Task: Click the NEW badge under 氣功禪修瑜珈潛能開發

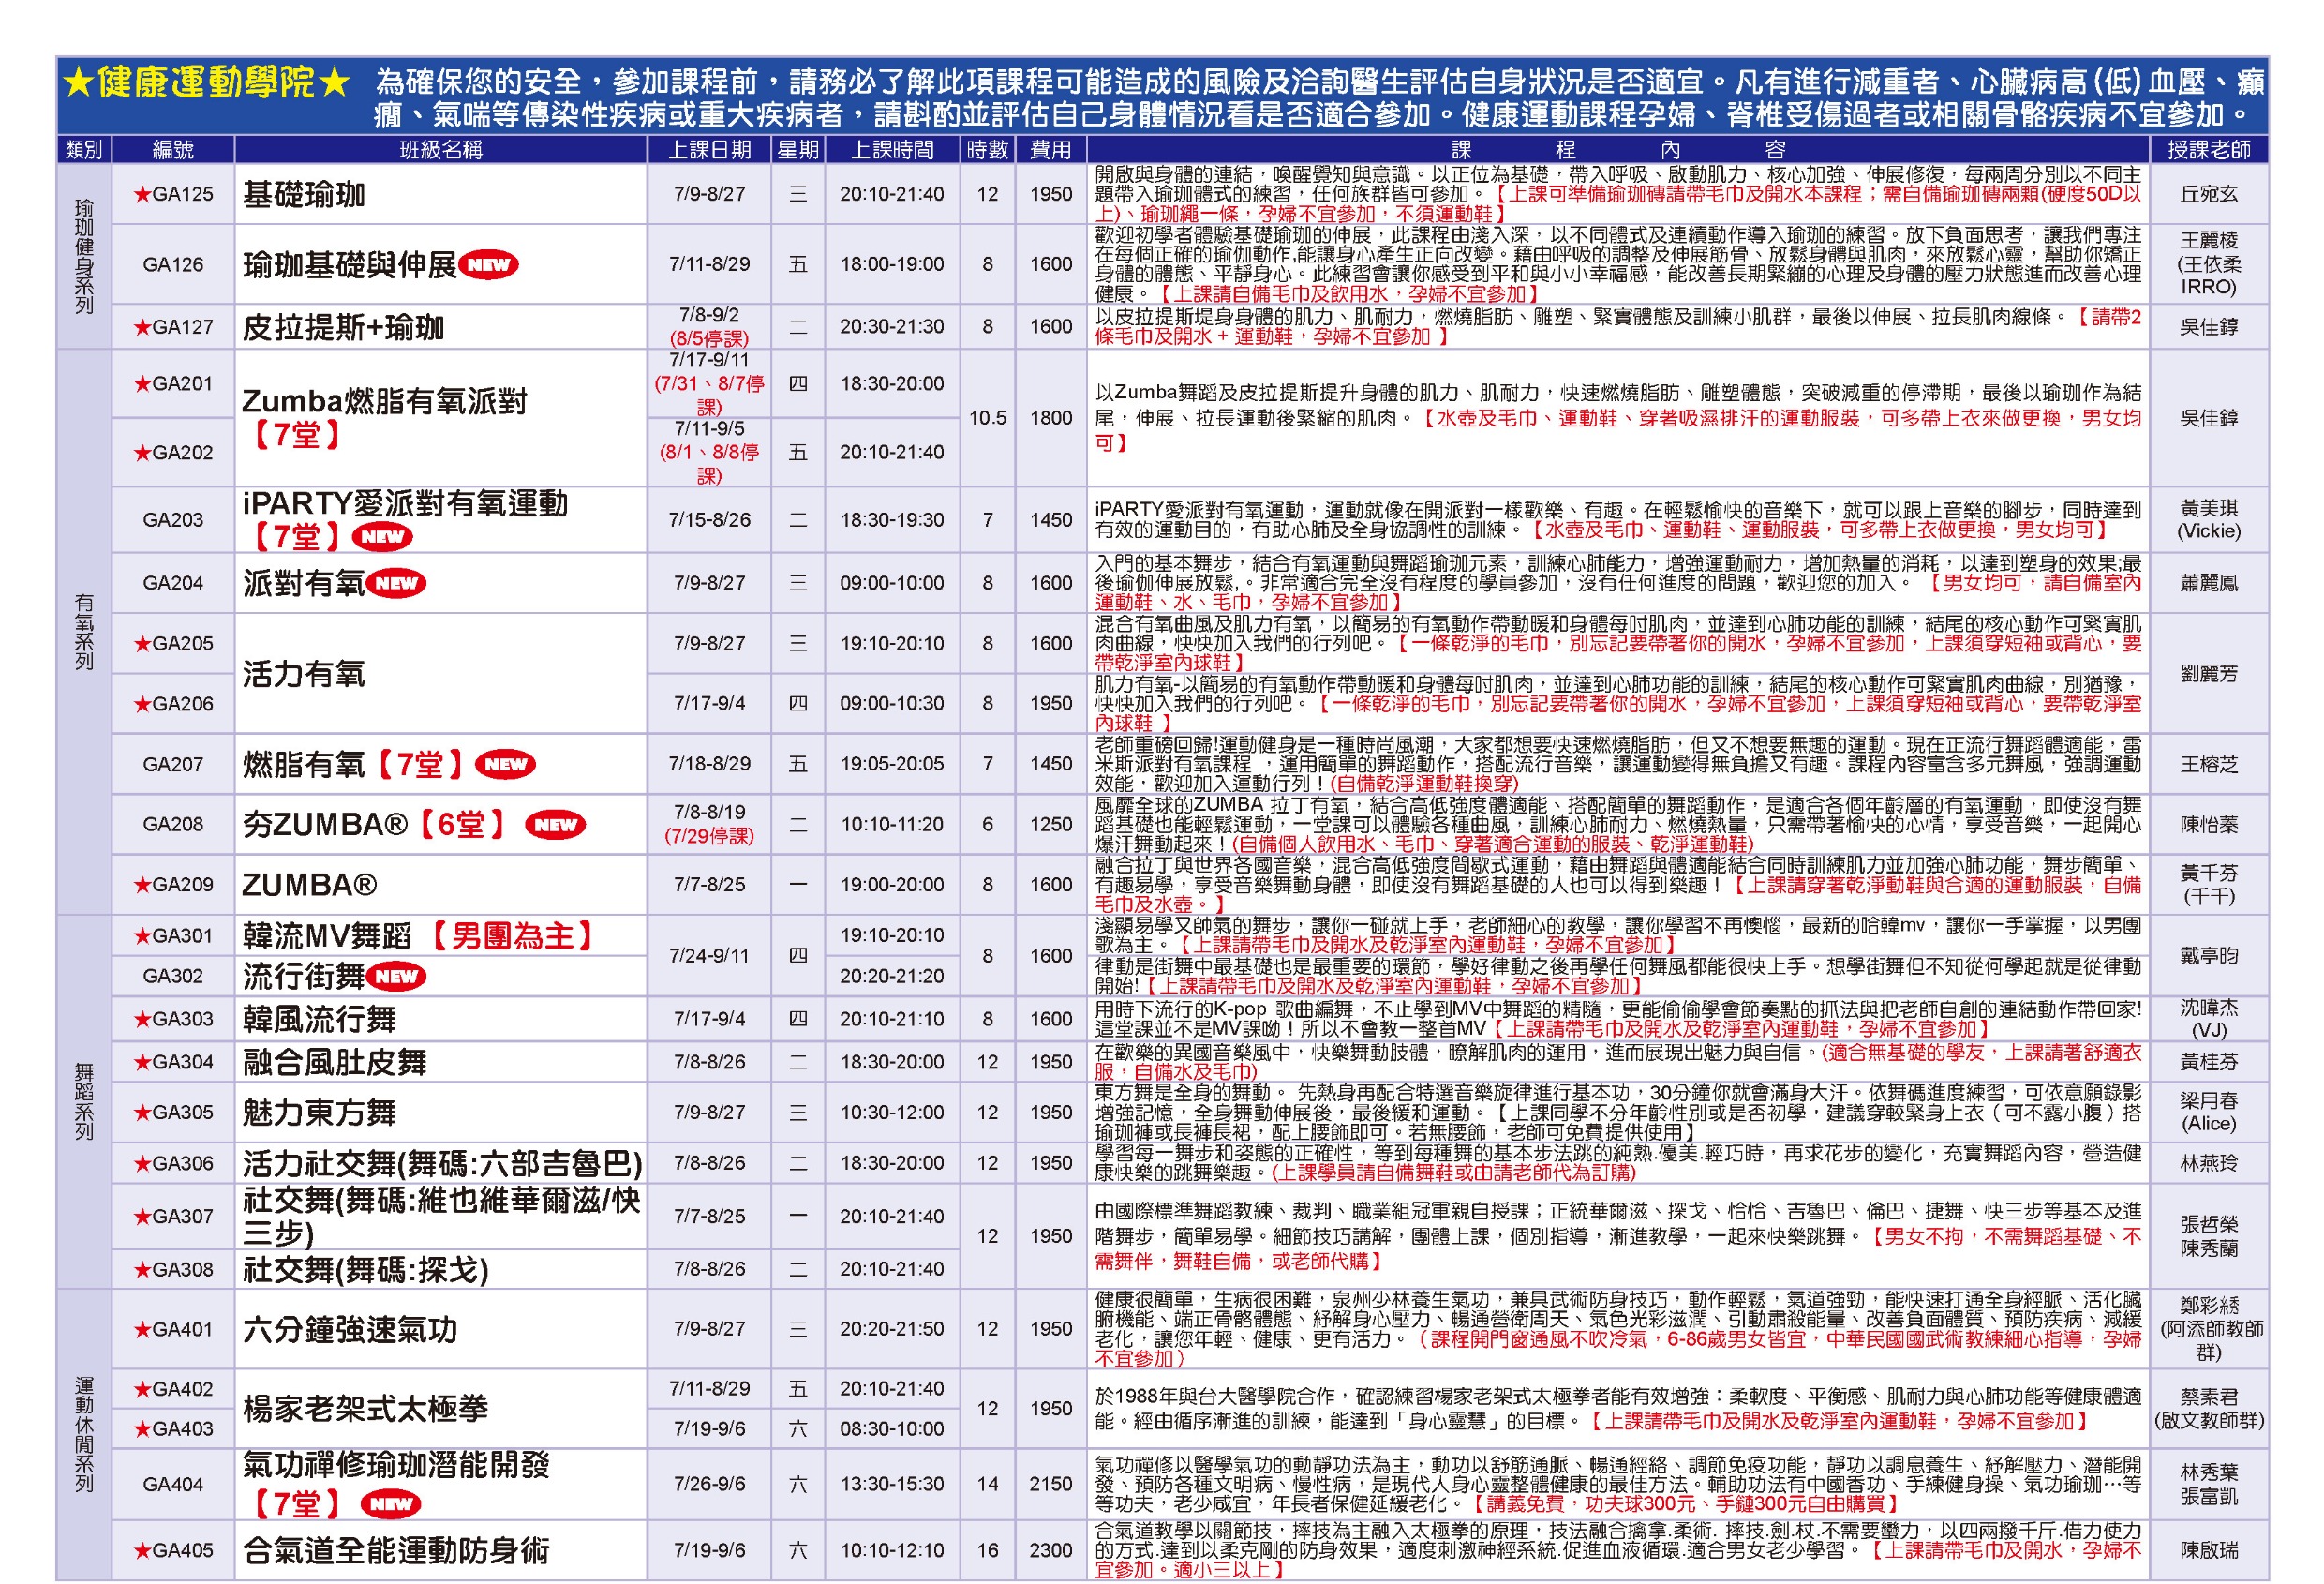Action: click(391, 1504)
